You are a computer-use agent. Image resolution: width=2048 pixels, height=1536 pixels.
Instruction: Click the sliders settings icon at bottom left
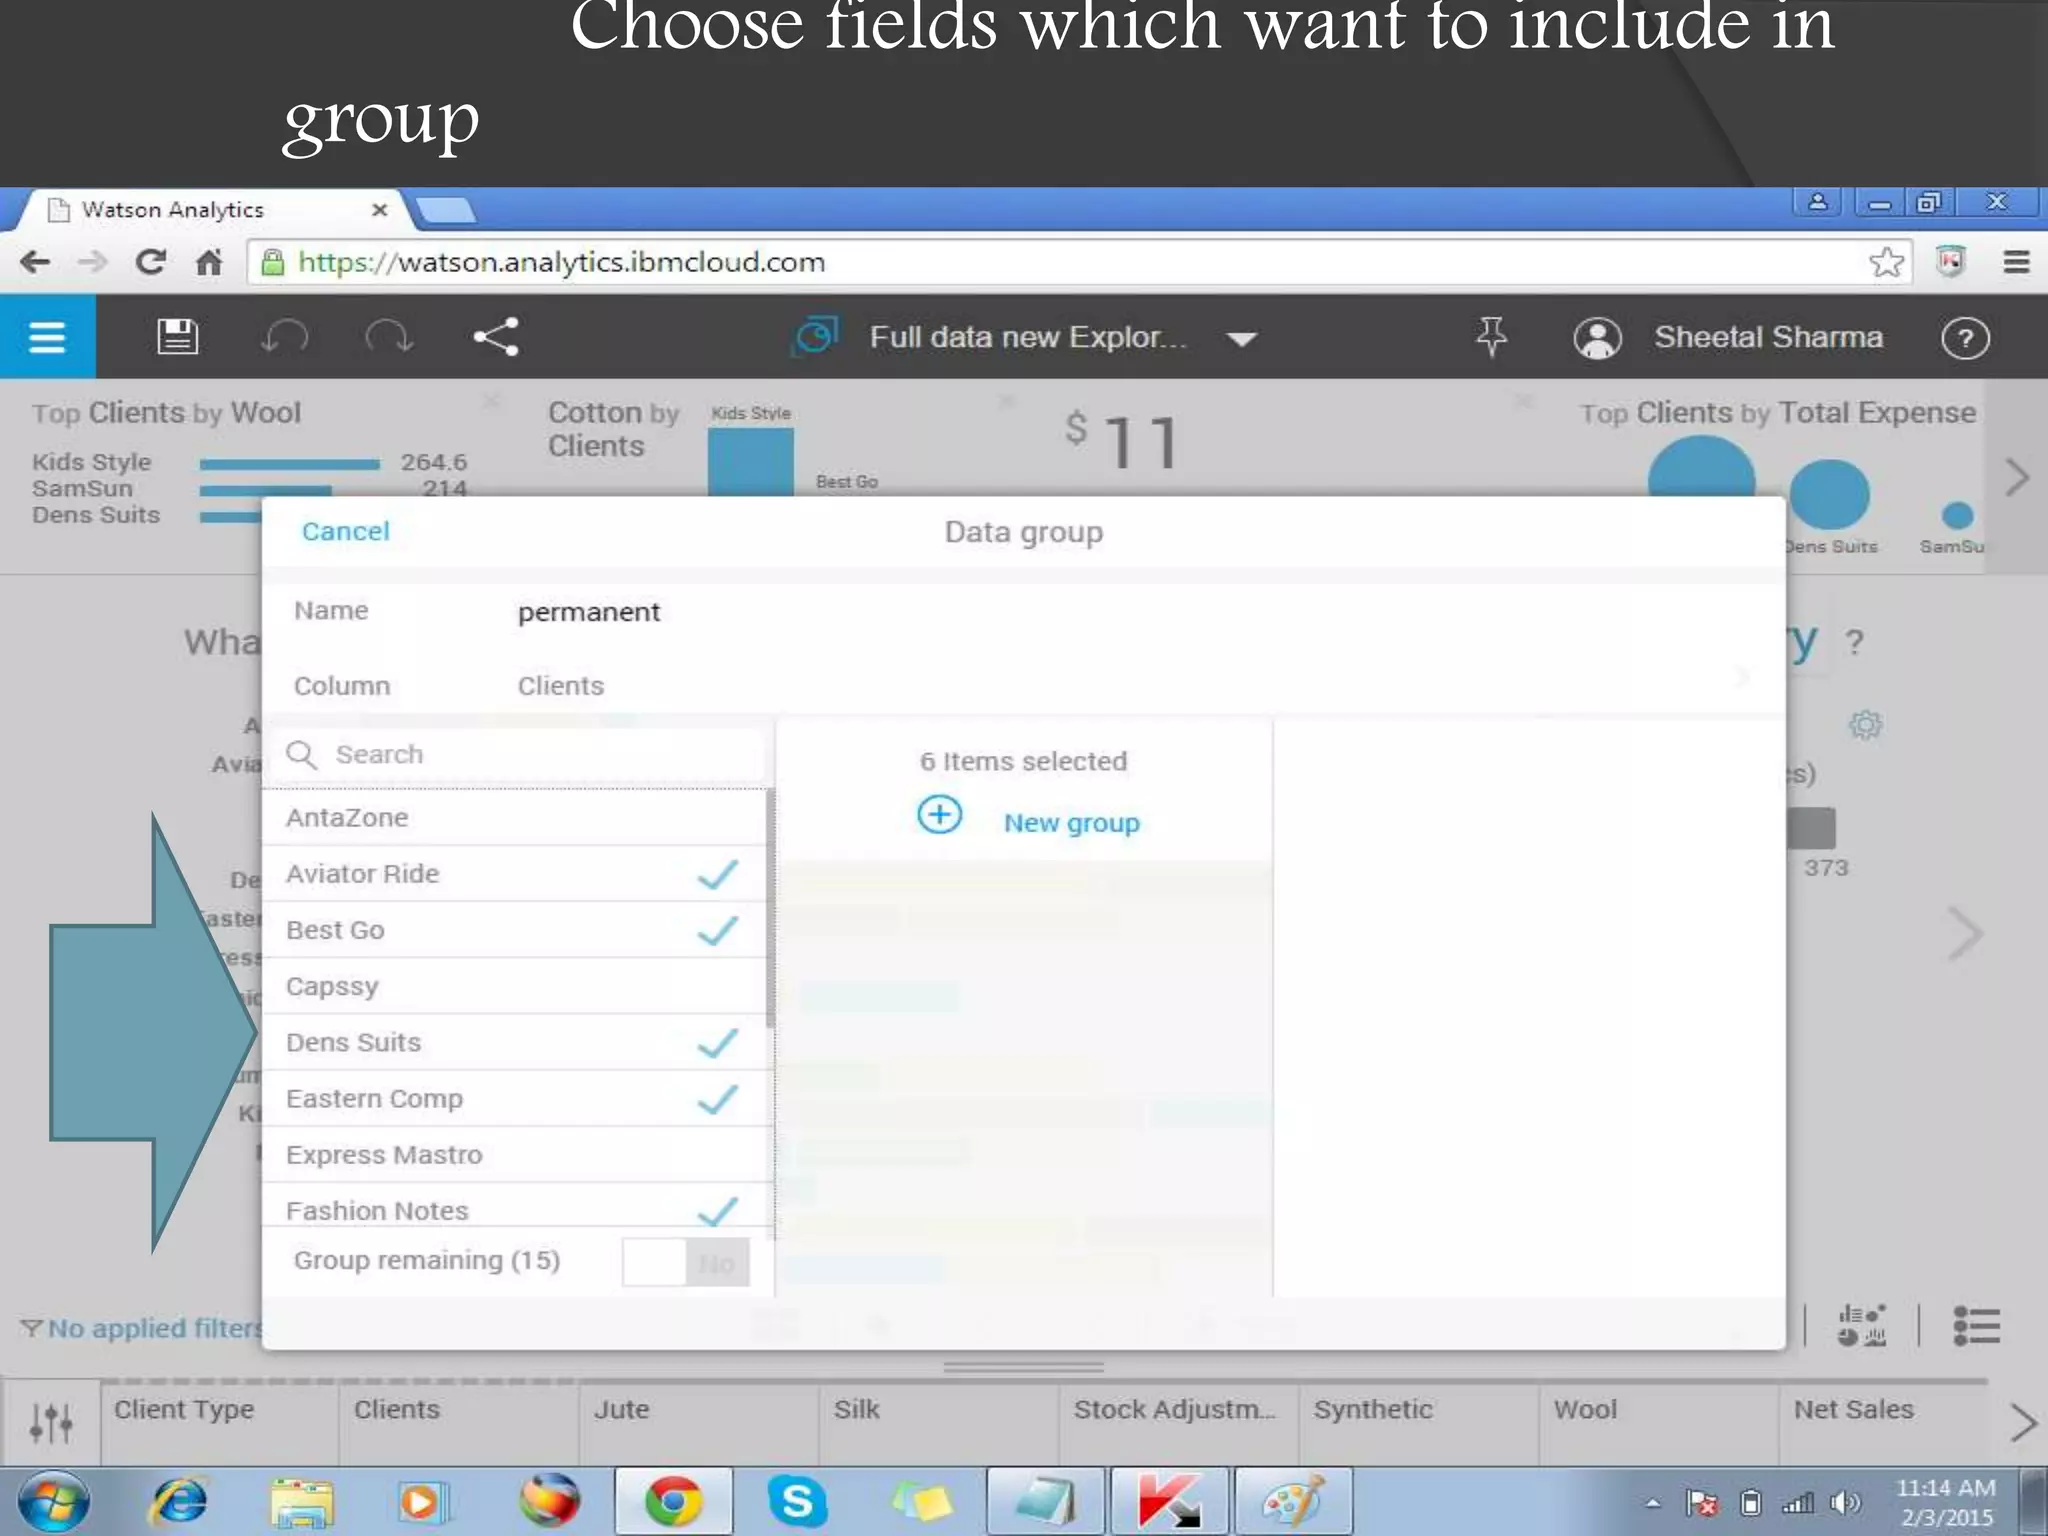click(x=50, y=1421)
